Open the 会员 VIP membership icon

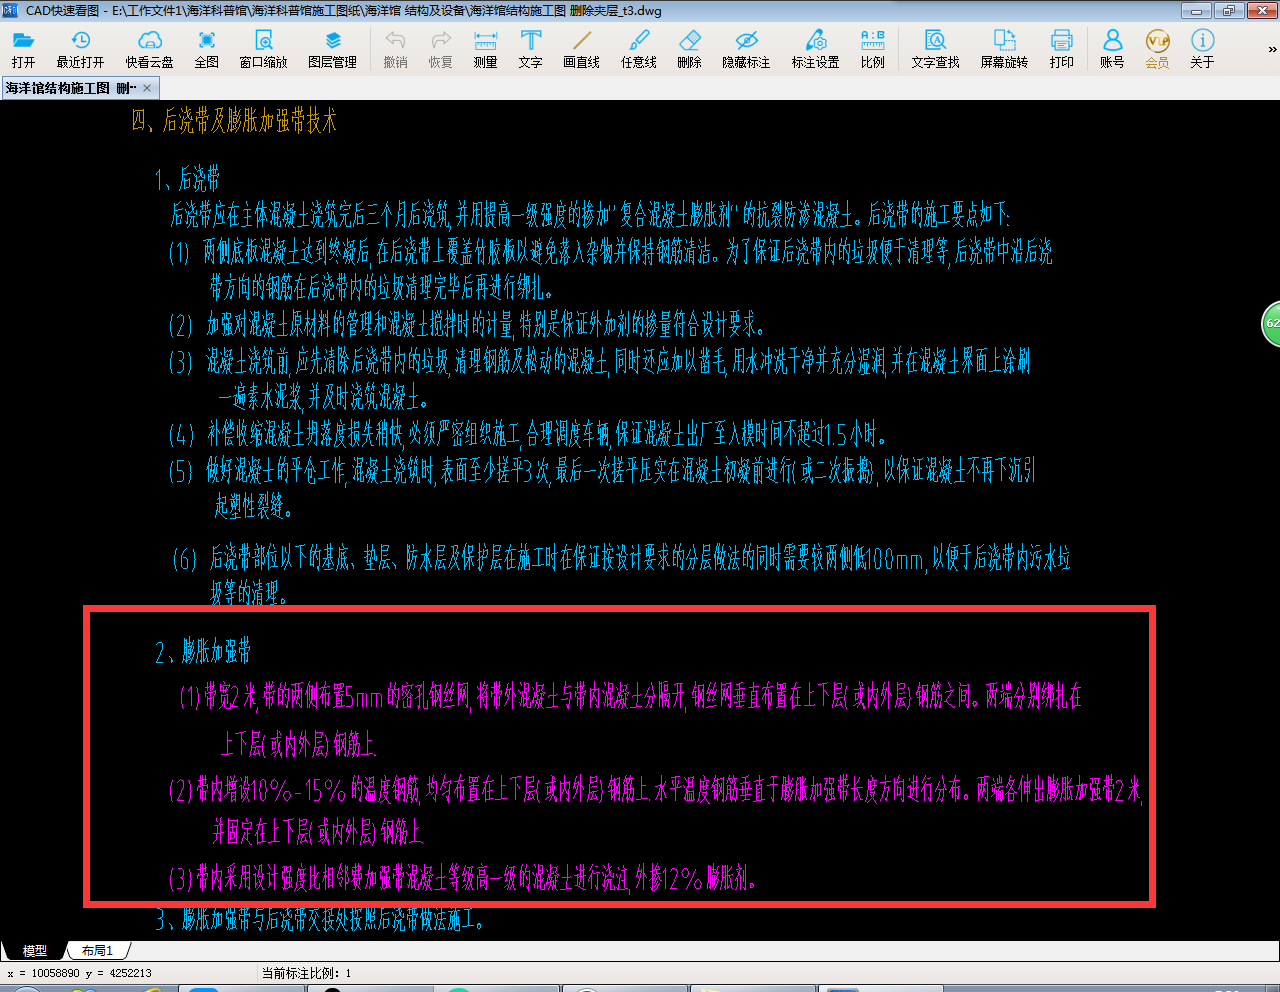pos(1157,48)
